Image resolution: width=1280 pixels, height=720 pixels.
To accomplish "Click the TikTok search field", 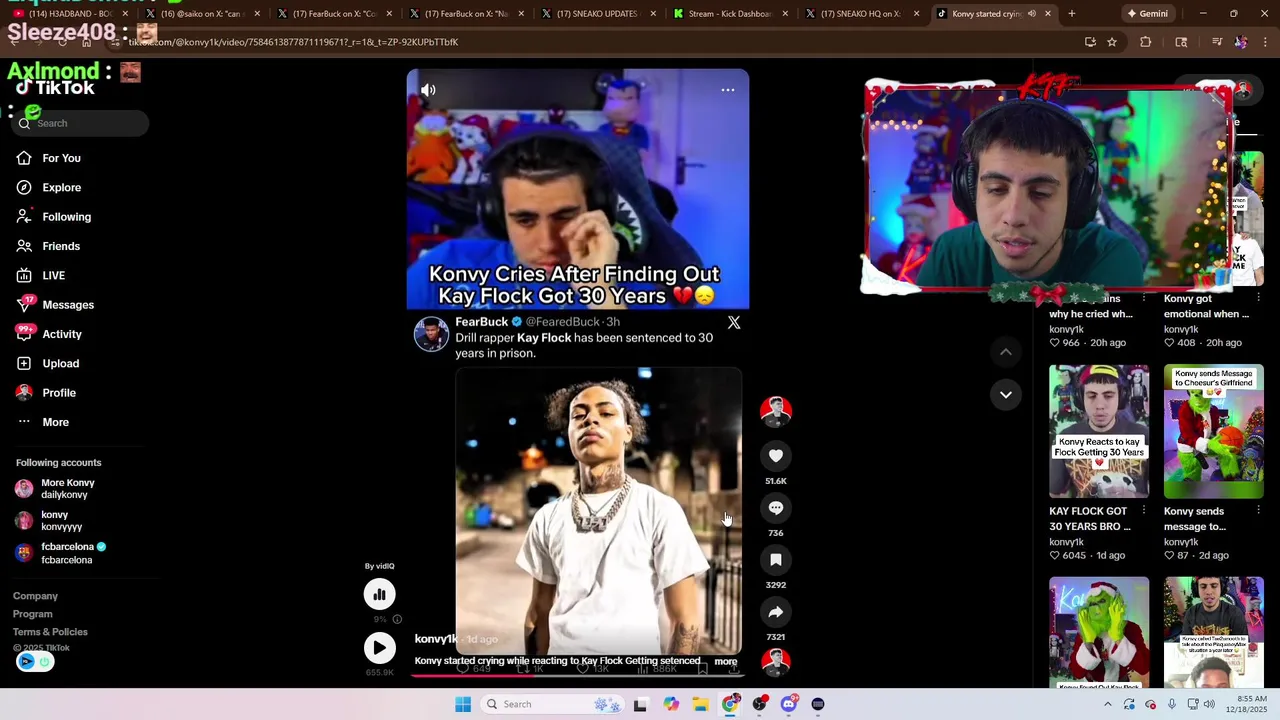I will coord(82,123).
